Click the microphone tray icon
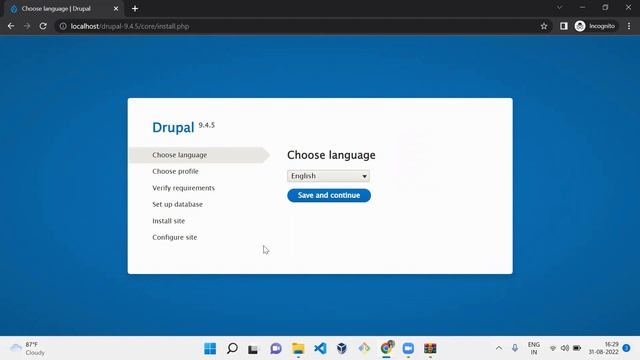640x360 pixels. coord(515,348)
